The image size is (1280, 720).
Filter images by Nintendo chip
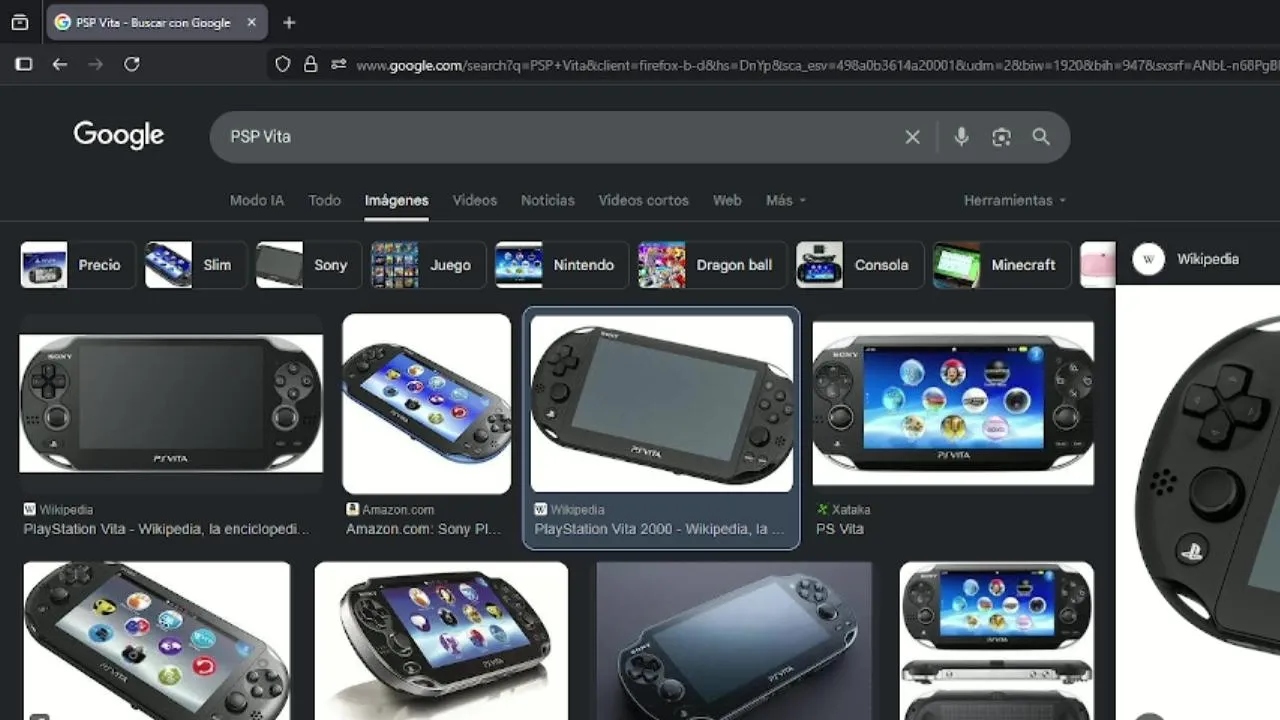tap(562, 265)
